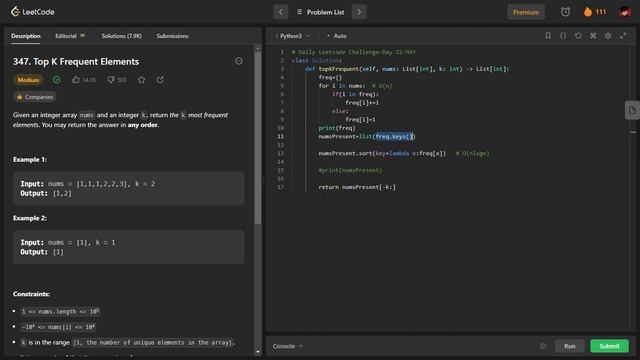Submit the solution
The image size is (640, 360).
(609, 346)
